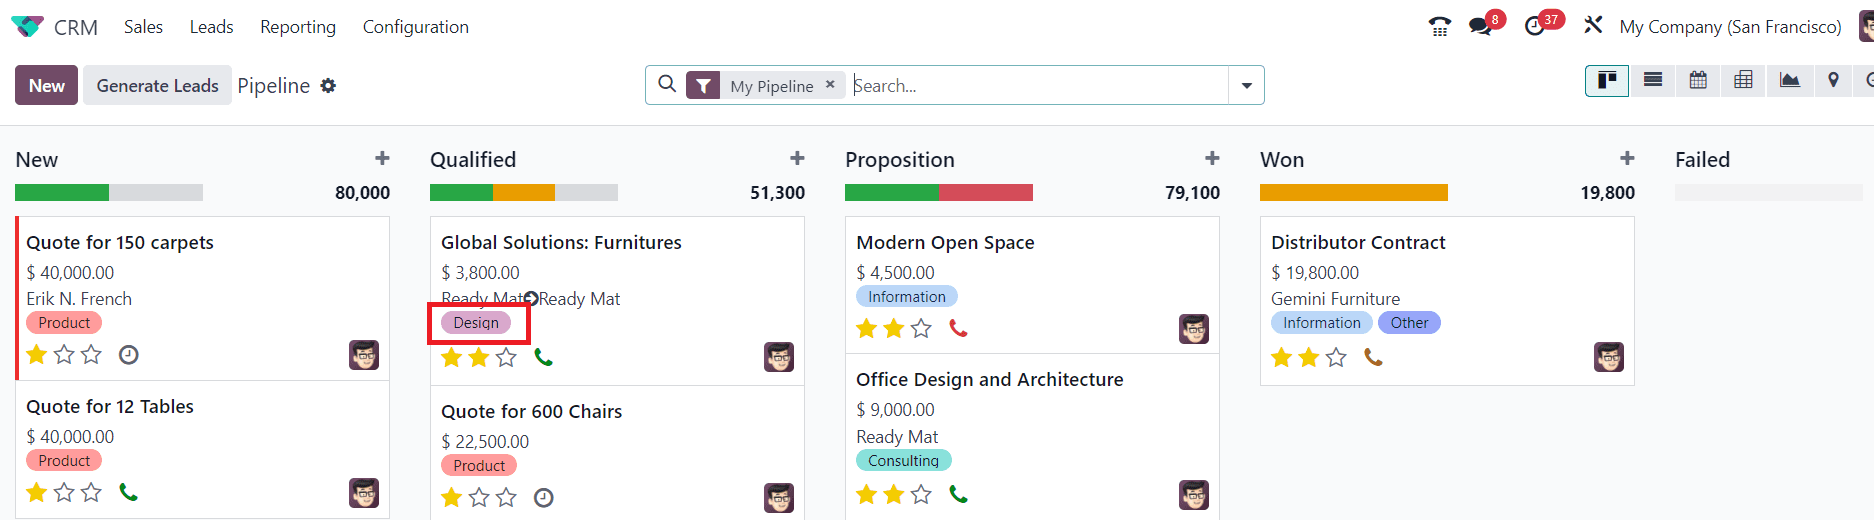Open Pipeline gear settings menu

tap(328, 86)
